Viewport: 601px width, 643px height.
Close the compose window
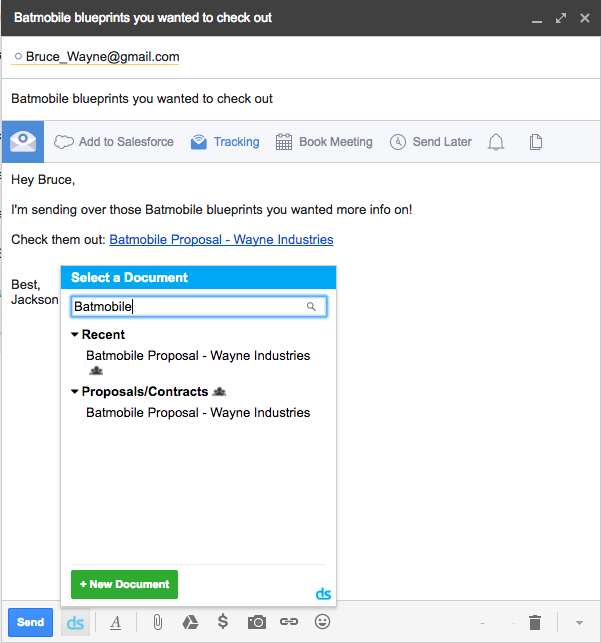[585, 18]
